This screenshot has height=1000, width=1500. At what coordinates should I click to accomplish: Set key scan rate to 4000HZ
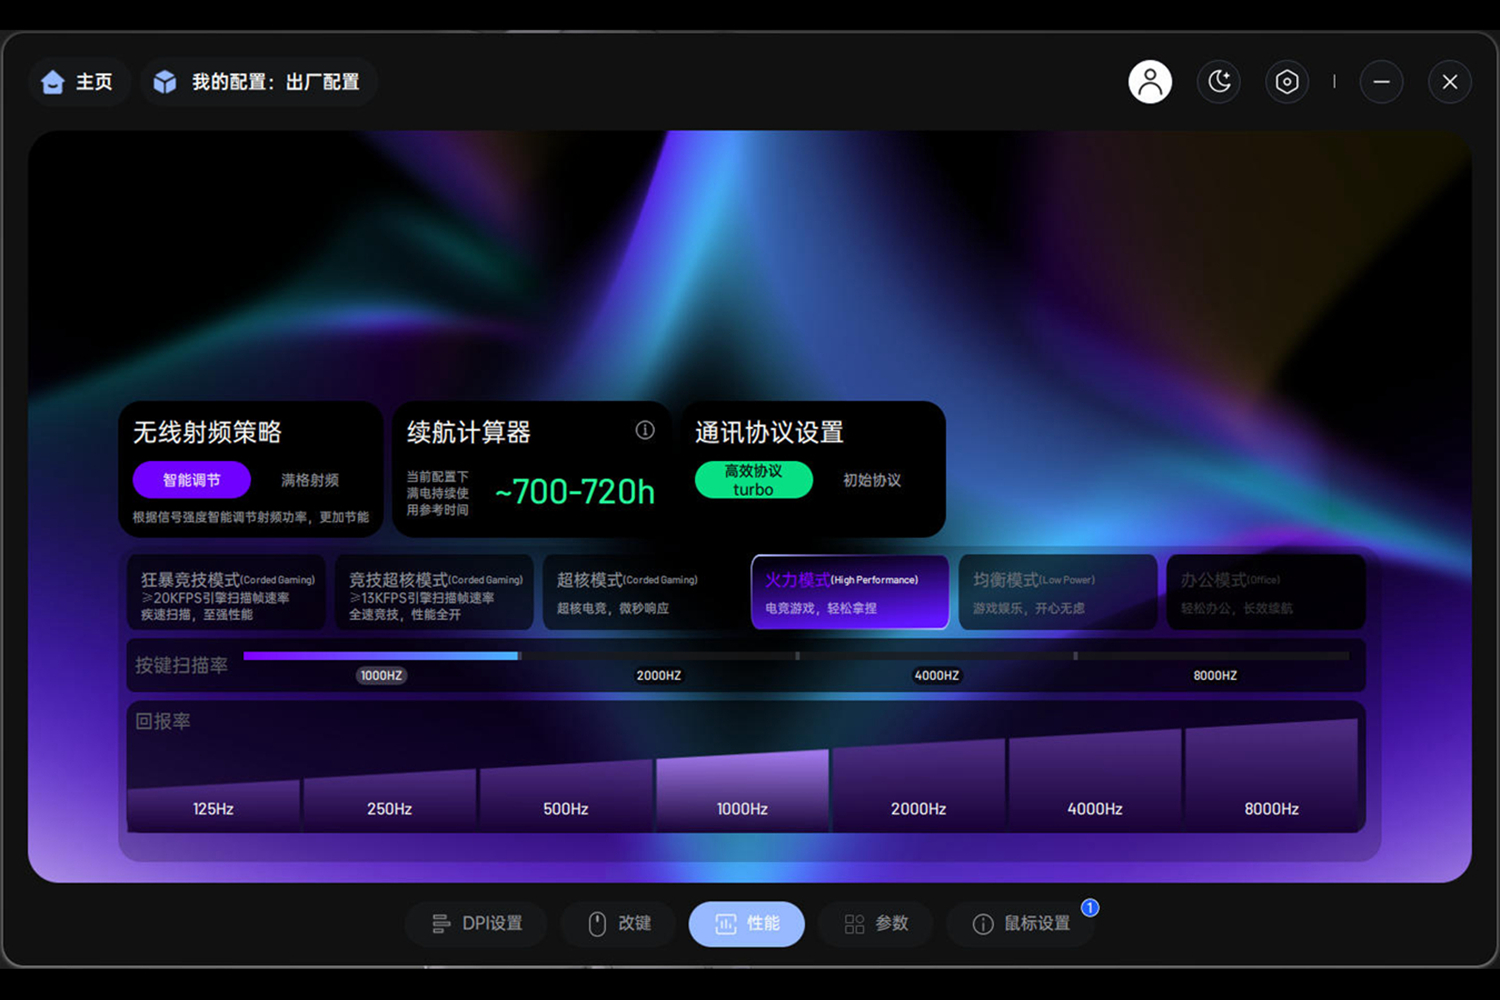937,676
